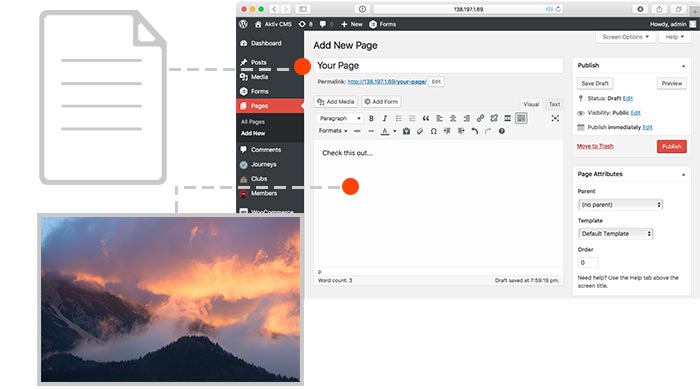This screenshot has width=700, height=389.
Task: Open the Parent page dropdown
Action: click(x=621, y=205)
